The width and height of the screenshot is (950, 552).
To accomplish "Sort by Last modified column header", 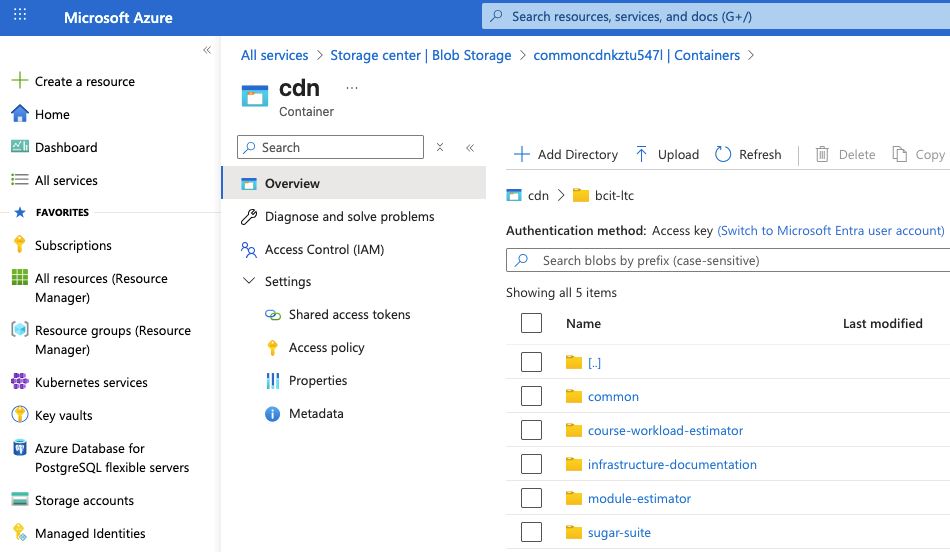I will 882,324.
